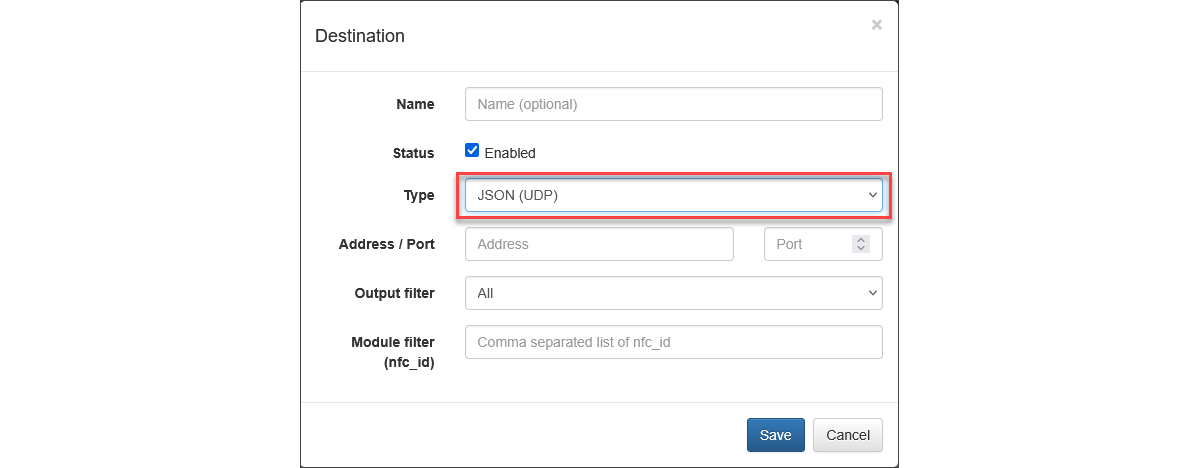Click the Module filter (nfc_id) label
The height and width of the screenshot is (468, 1200).
point(392,352)
